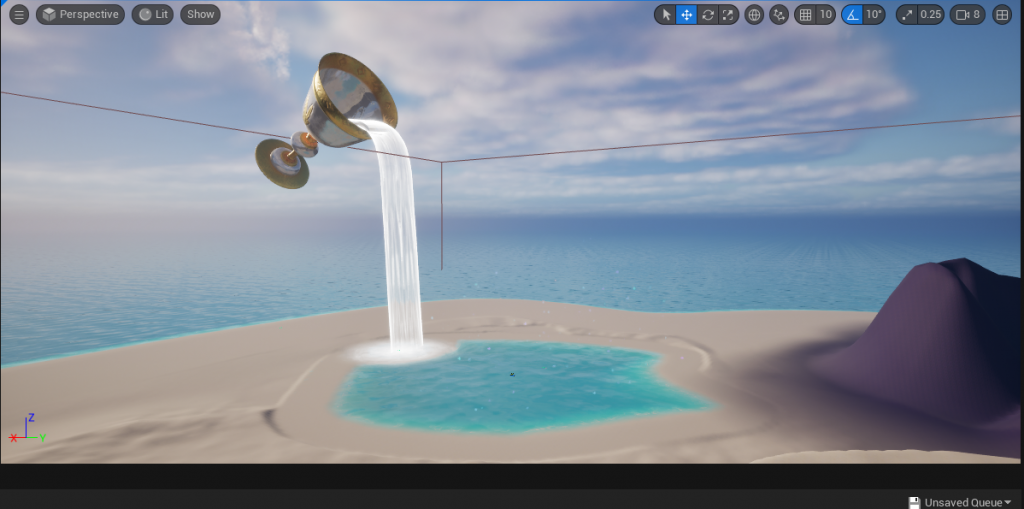Open camera speed setting 8

[968, 14]
